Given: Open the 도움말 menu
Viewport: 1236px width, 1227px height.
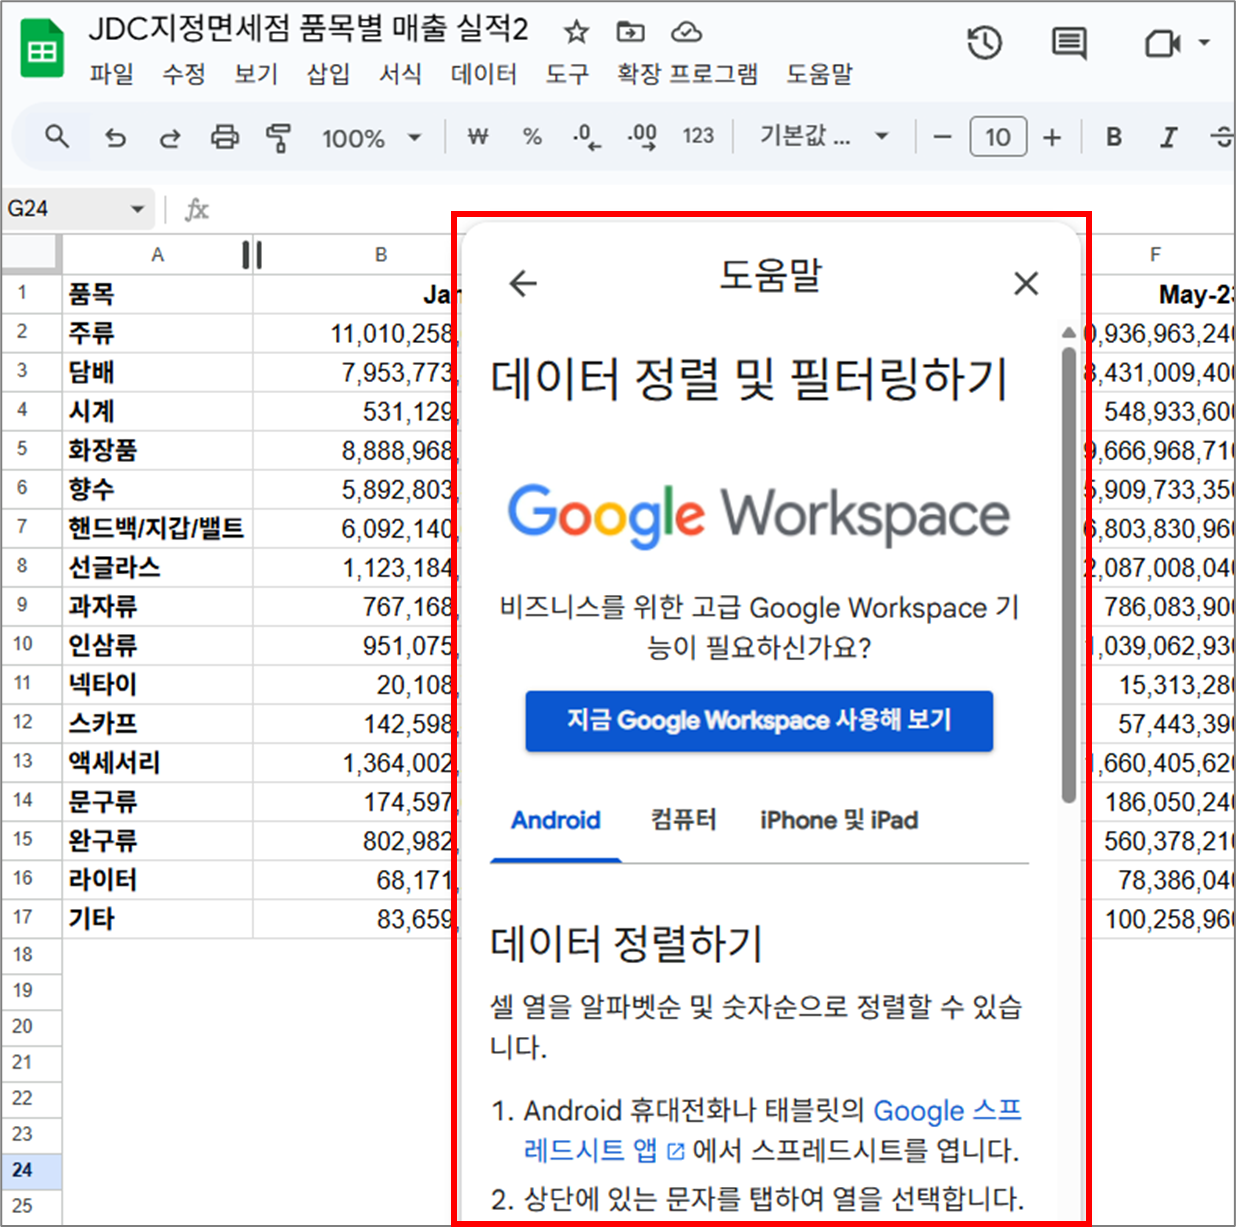Looking at the screenshot, I should (x=819, y=74).
